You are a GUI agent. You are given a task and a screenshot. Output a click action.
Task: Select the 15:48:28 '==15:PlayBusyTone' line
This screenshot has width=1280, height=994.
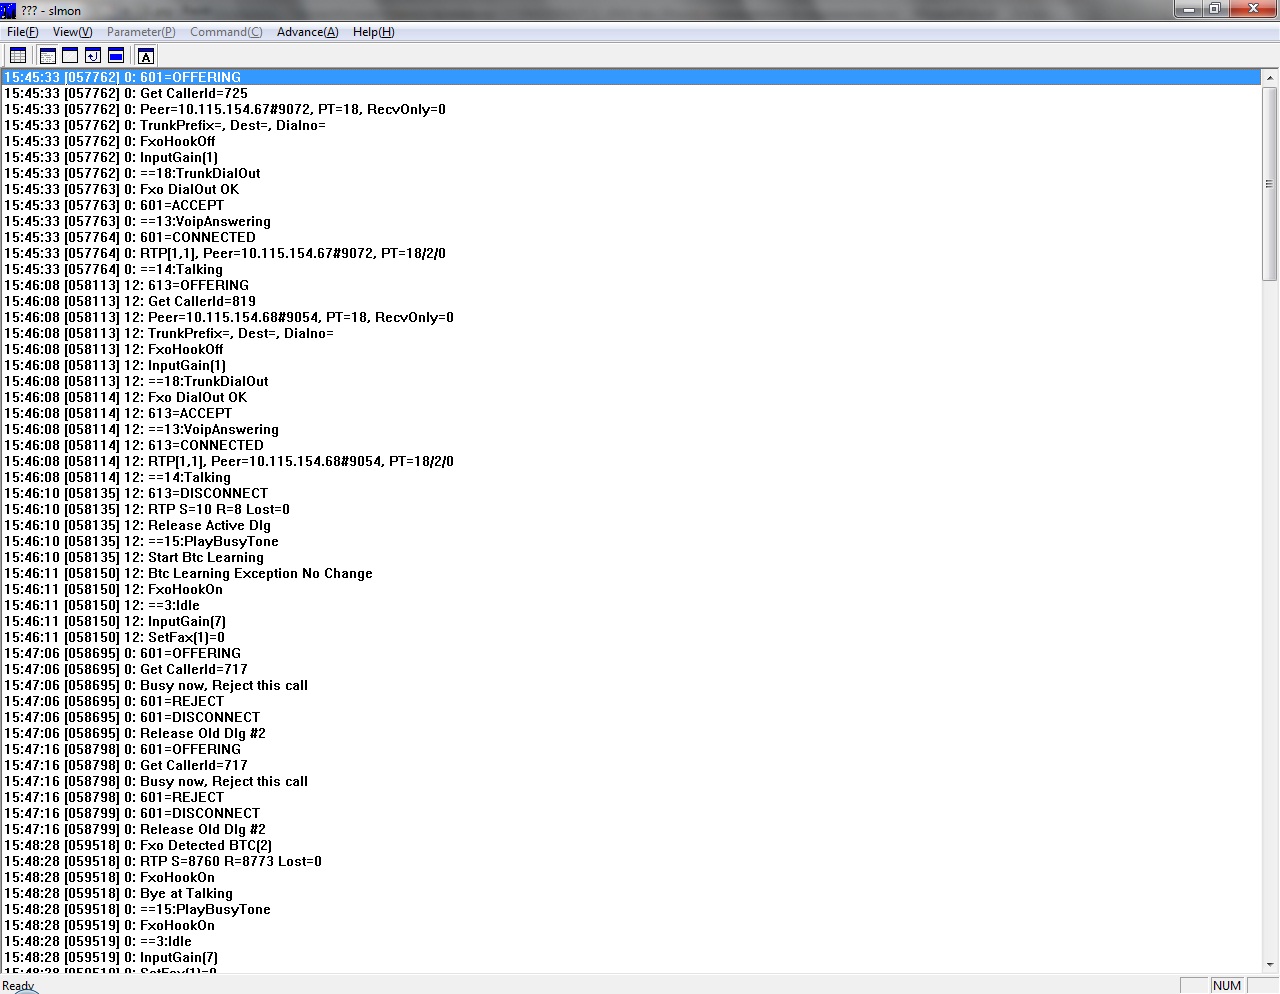[631, 909]
